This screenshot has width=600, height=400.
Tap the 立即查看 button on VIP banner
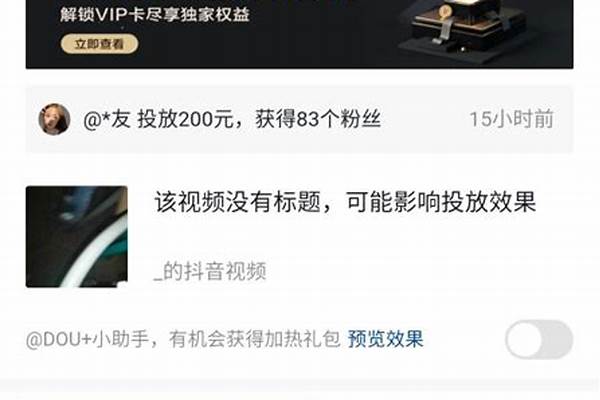tap(99, 44)
